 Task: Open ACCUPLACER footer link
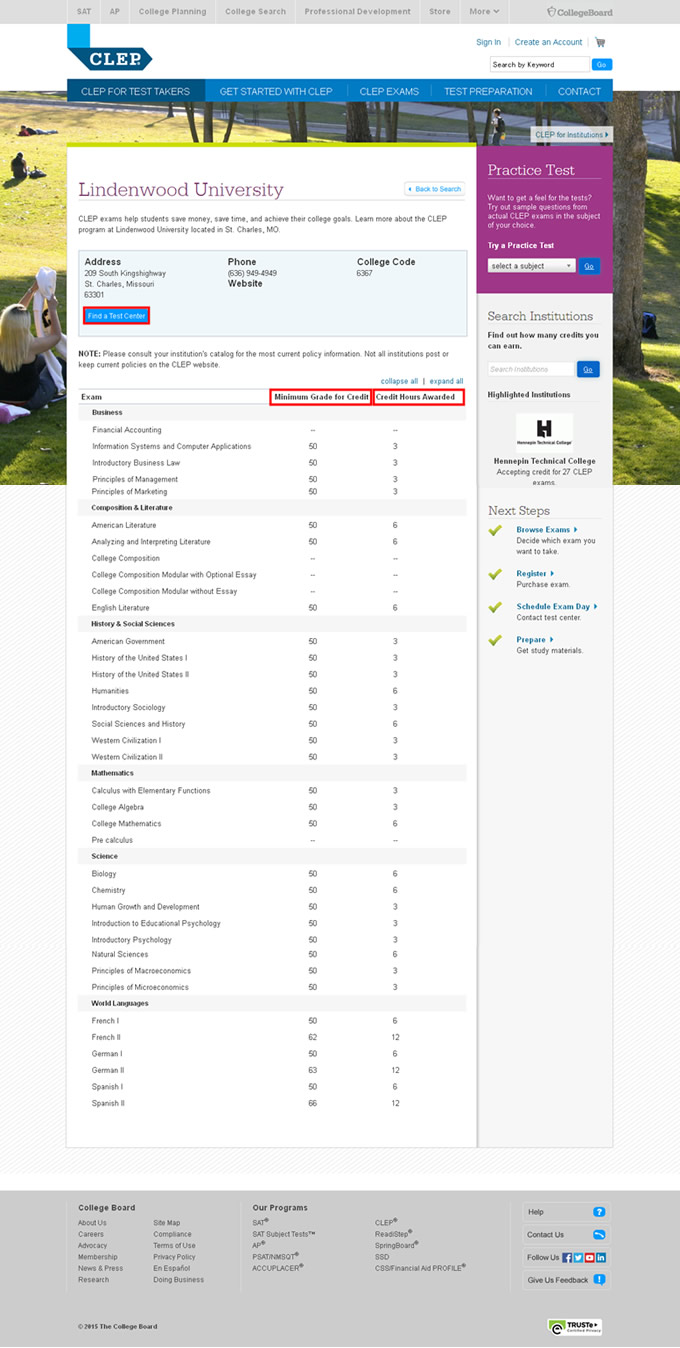pos(278,1268)
